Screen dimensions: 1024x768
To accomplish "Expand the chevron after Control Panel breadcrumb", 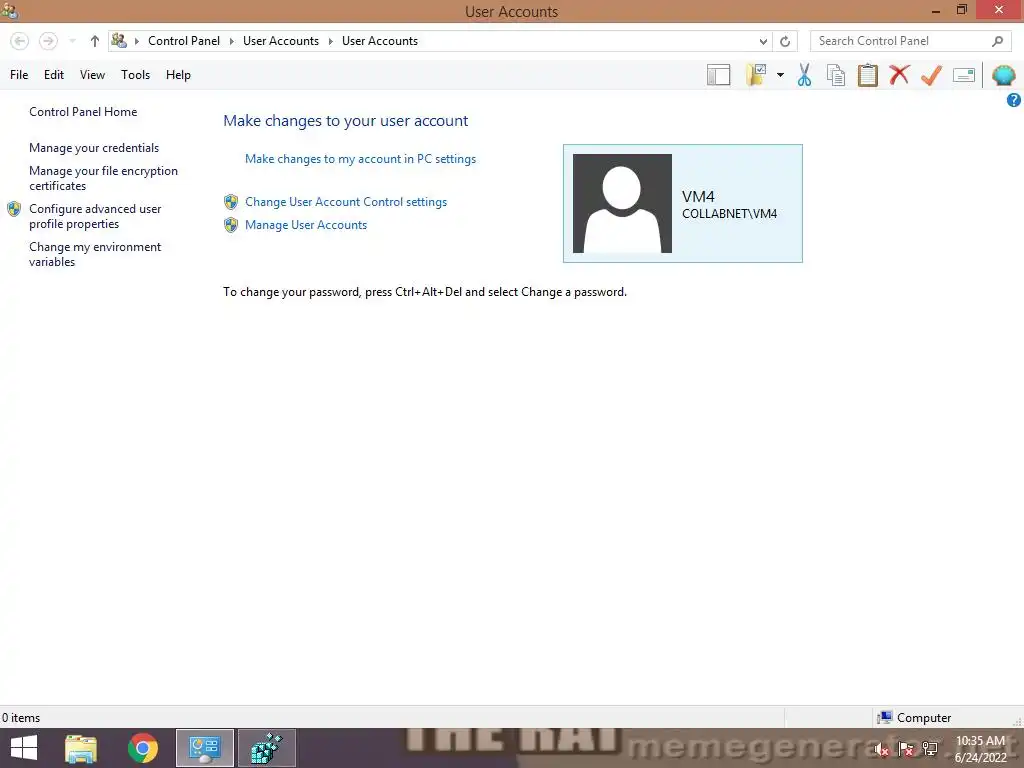I will point(231,41).
